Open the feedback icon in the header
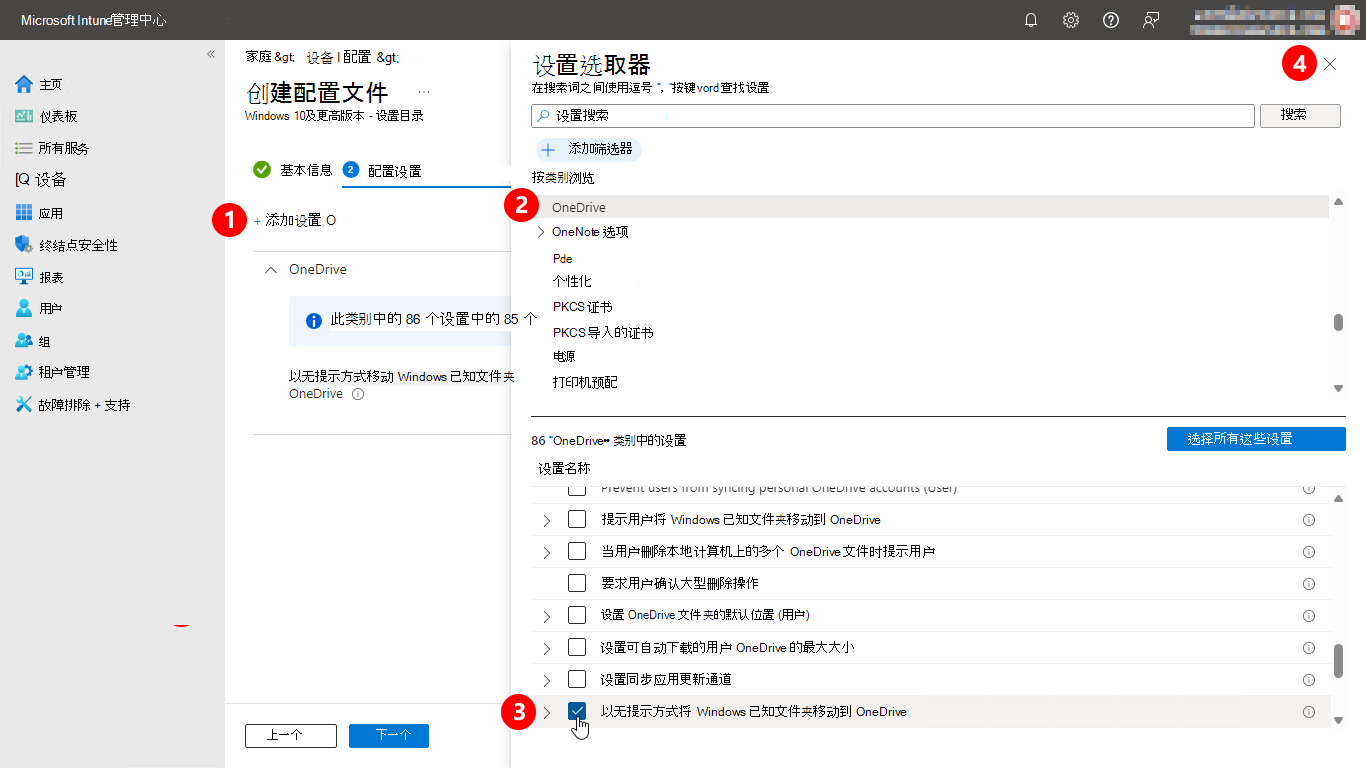Image resolution: width=1366 pixels, height=768 pixels. point(1151,20)
